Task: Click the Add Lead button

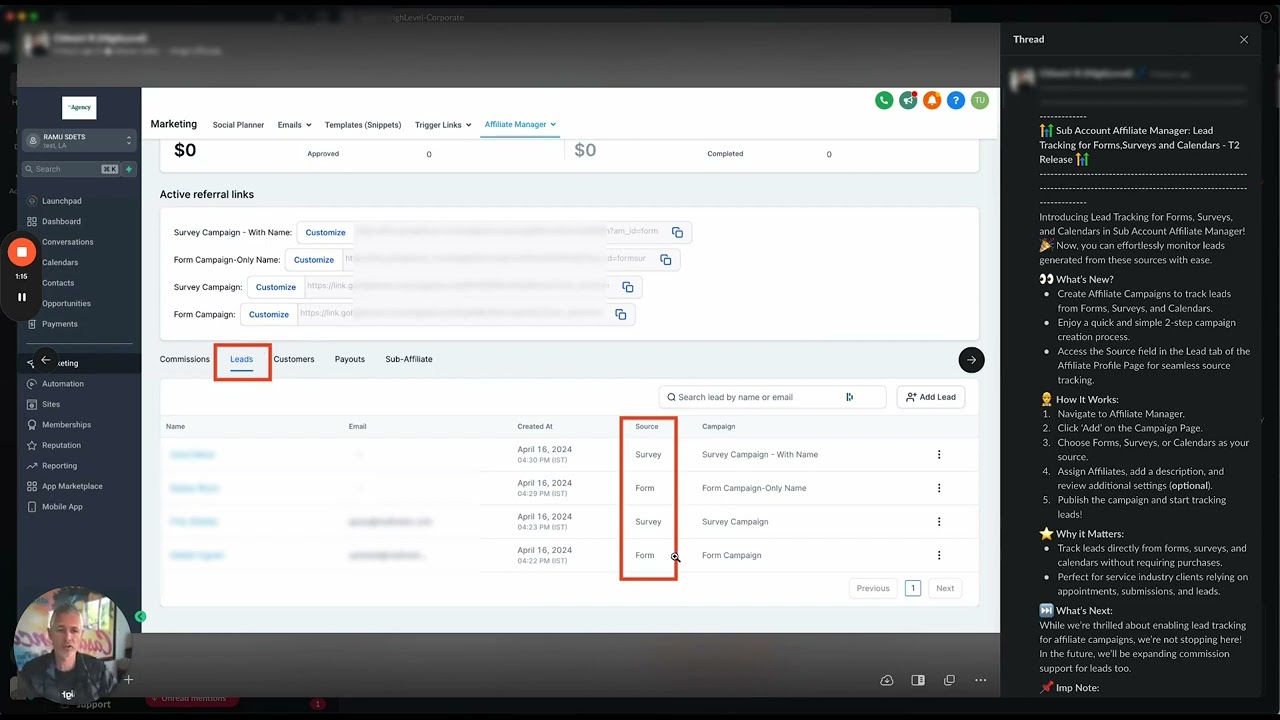Action: [x=931, y=397]
